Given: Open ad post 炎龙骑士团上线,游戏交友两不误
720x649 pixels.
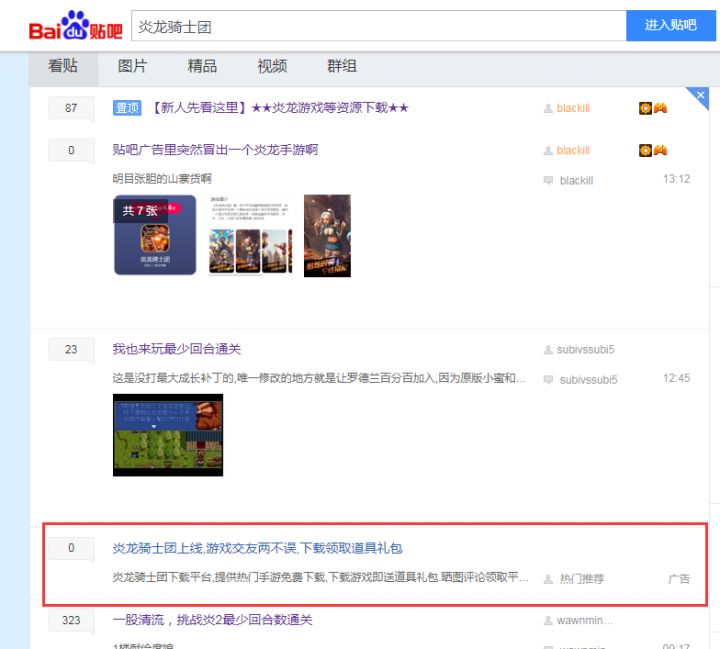Looking at the screenshot, I should pyautogui.click(x=258, y=548).
